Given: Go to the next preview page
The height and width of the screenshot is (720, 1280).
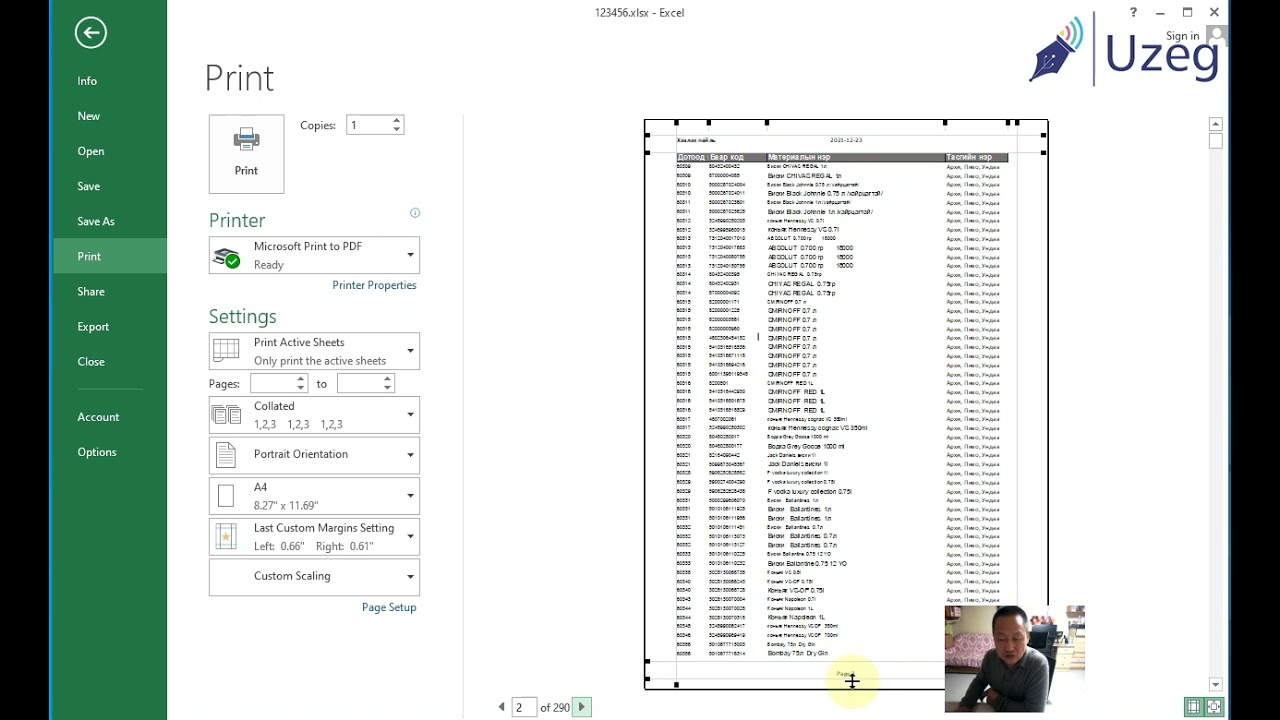Looking at the screenshot, I should [581, 707].
